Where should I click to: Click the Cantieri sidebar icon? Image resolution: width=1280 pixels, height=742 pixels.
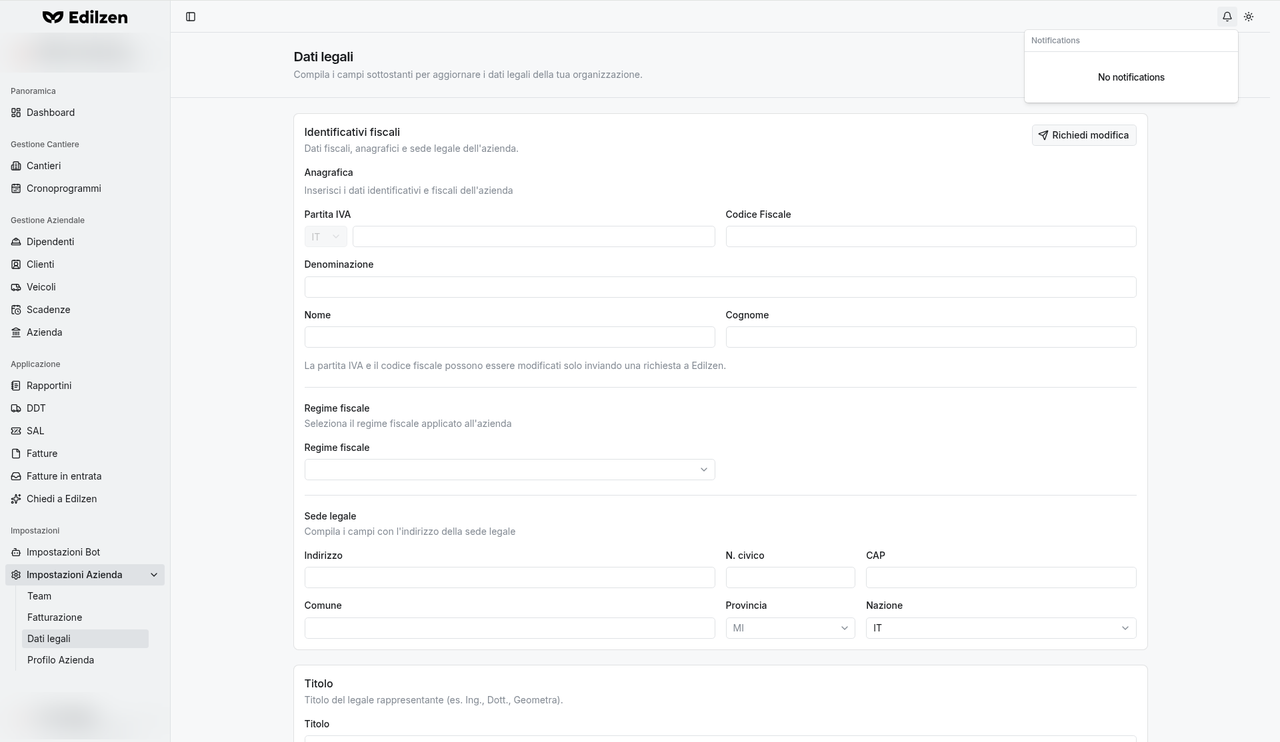(x=16, y=166)
